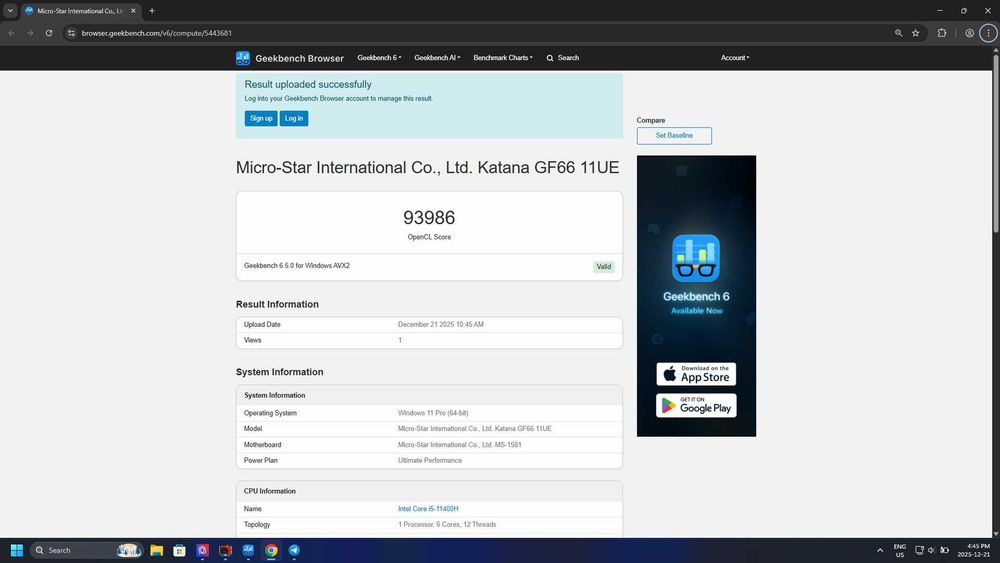Click the Sign up button
The image size is (1000, 563).
[261, 119]
